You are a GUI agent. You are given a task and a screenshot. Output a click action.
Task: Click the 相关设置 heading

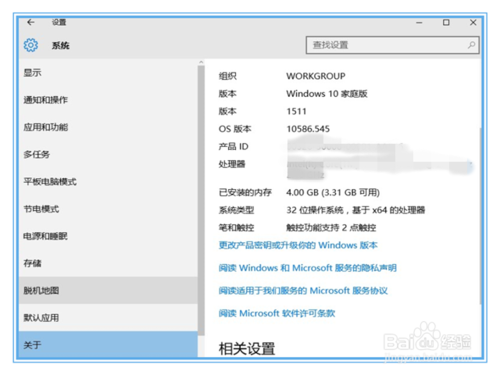pyautogui.click(x=247, y=349)
